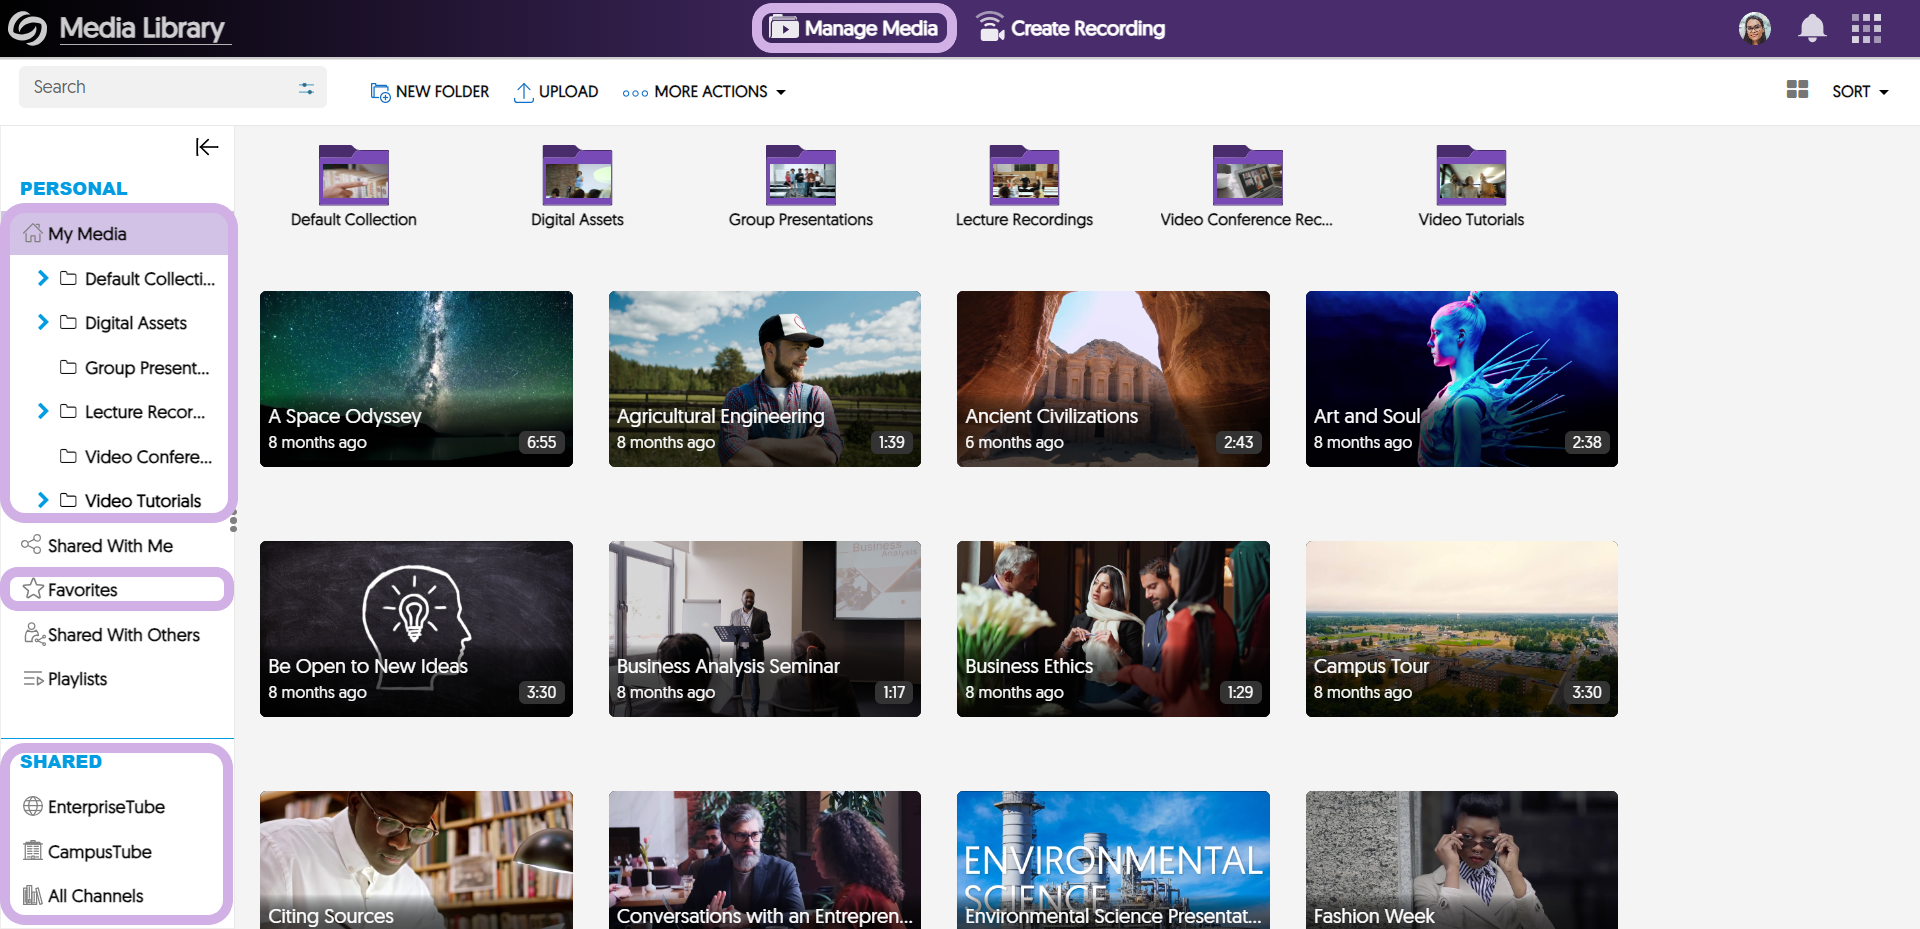Open Shared With Me
Viewport: 1920px width, 929px height.
97,545
